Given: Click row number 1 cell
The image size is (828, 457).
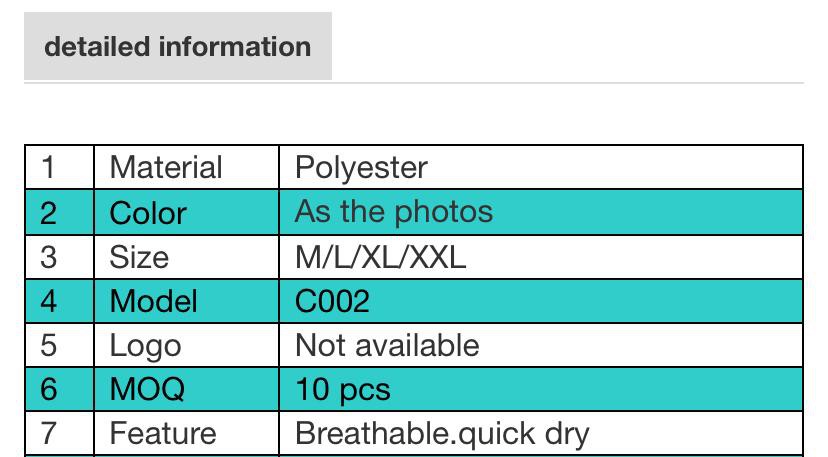Looking at the screenshot, I should 48,167.
